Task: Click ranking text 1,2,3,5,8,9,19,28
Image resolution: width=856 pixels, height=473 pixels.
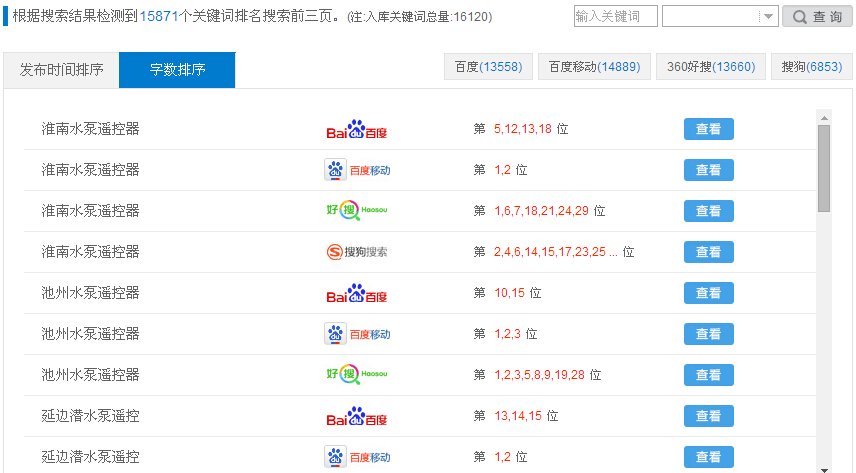Action: tap(539, 375)
